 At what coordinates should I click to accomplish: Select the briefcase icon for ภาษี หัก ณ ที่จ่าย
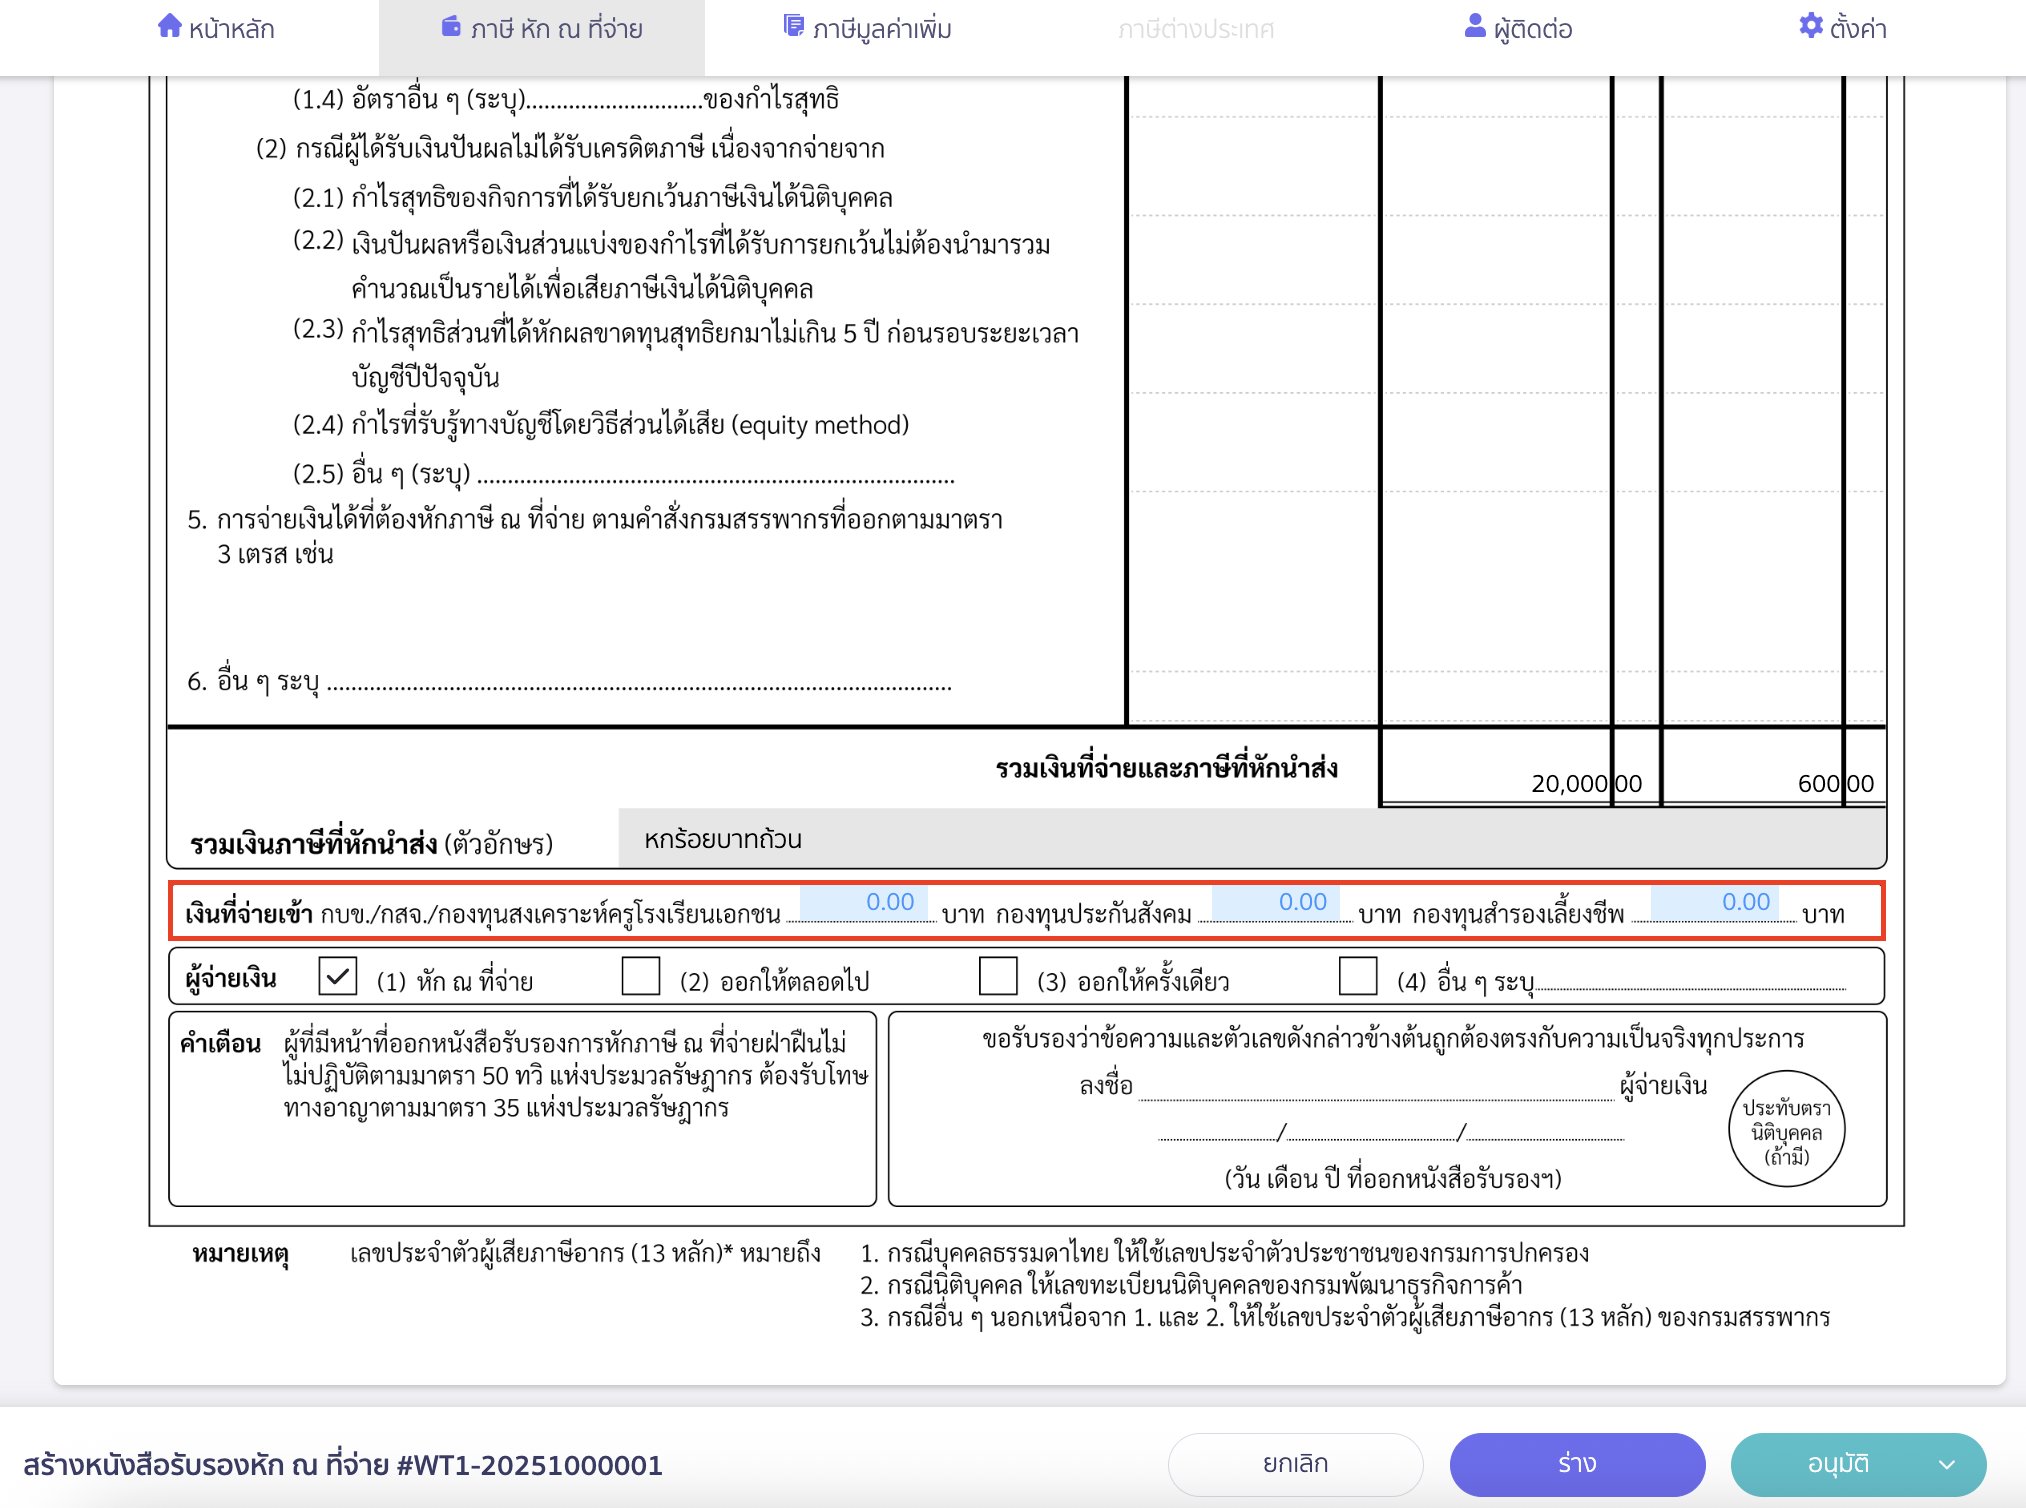click(450, 27)
